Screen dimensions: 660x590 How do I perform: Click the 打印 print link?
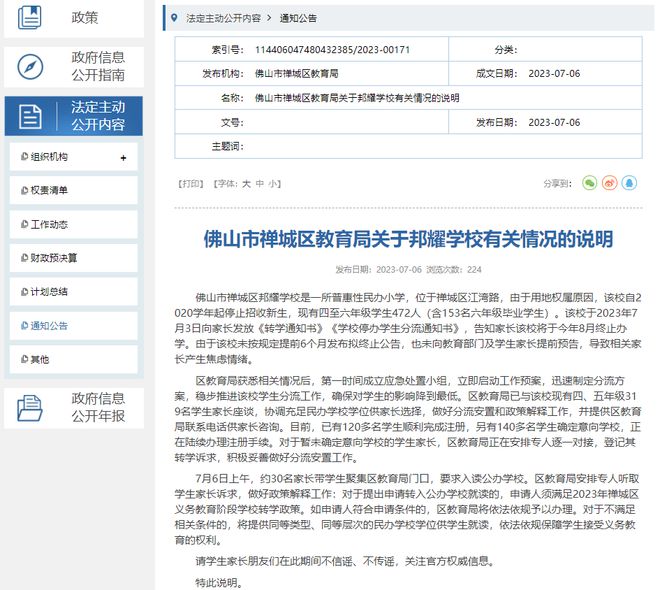click(x=191, y=184)
